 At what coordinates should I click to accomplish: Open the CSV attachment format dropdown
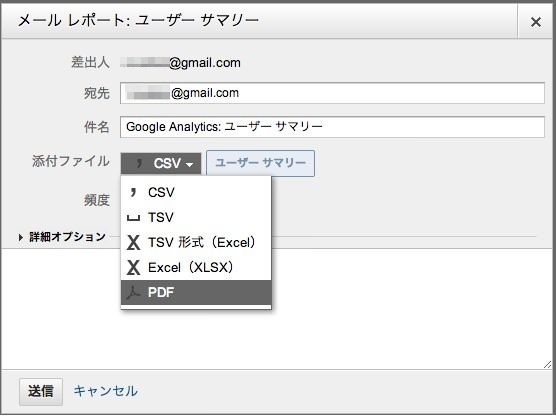[161, 163]
